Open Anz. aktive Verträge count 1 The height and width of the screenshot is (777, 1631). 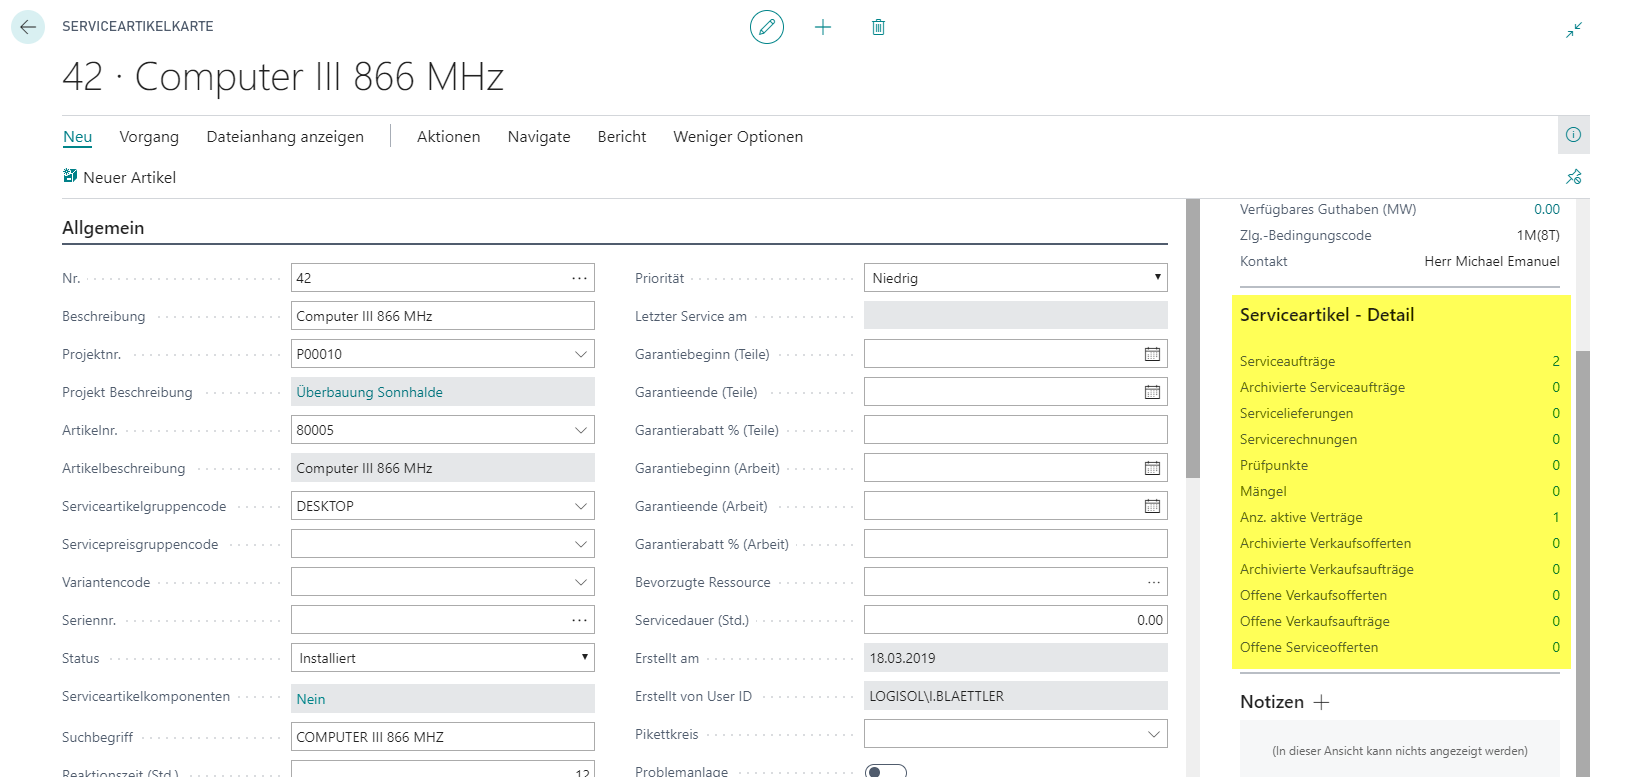1556,517
